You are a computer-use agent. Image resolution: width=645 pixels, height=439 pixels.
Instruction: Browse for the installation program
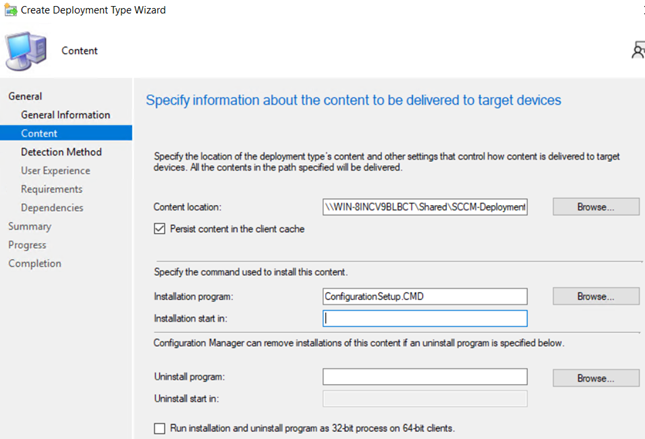pos(595,297)
